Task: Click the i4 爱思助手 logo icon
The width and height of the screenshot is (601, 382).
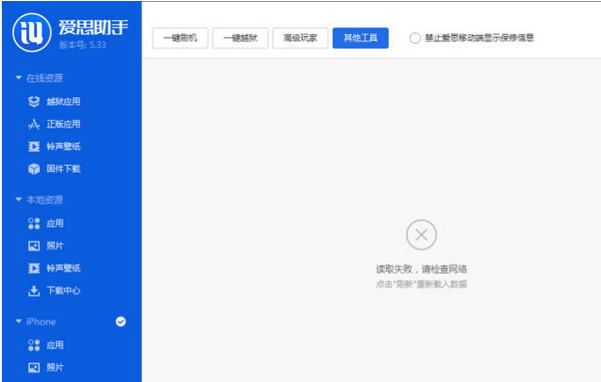Action: pos(32,33)
